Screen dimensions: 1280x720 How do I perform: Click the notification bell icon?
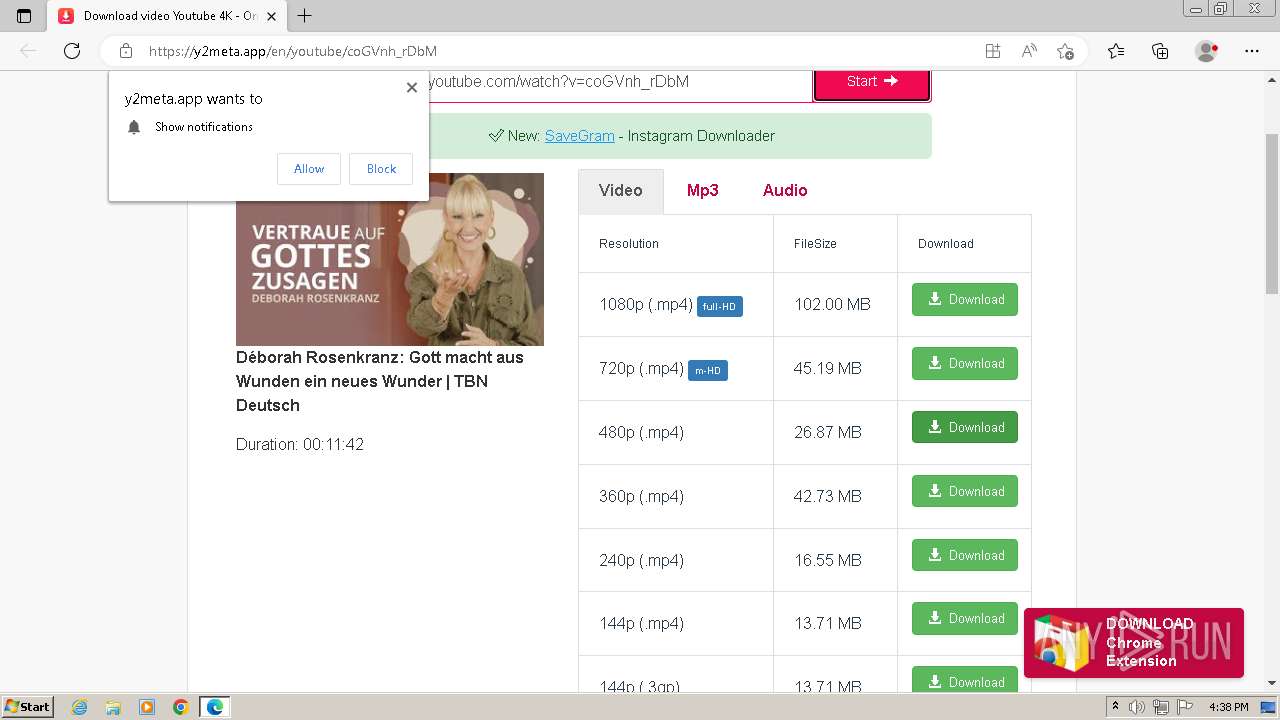(x=134, y=127)
